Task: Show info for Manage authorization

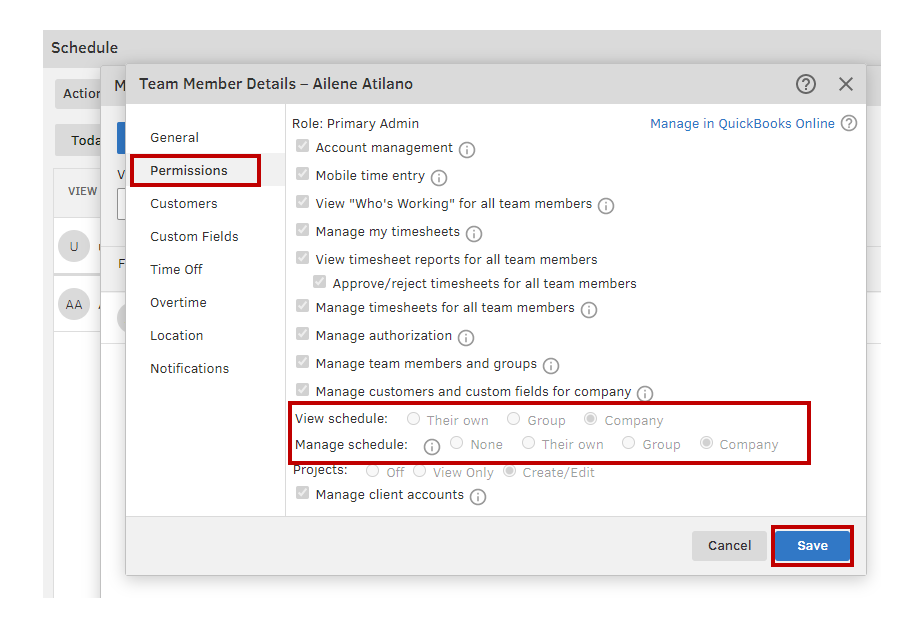Action: pyautogui.click(x=465, y=337)
